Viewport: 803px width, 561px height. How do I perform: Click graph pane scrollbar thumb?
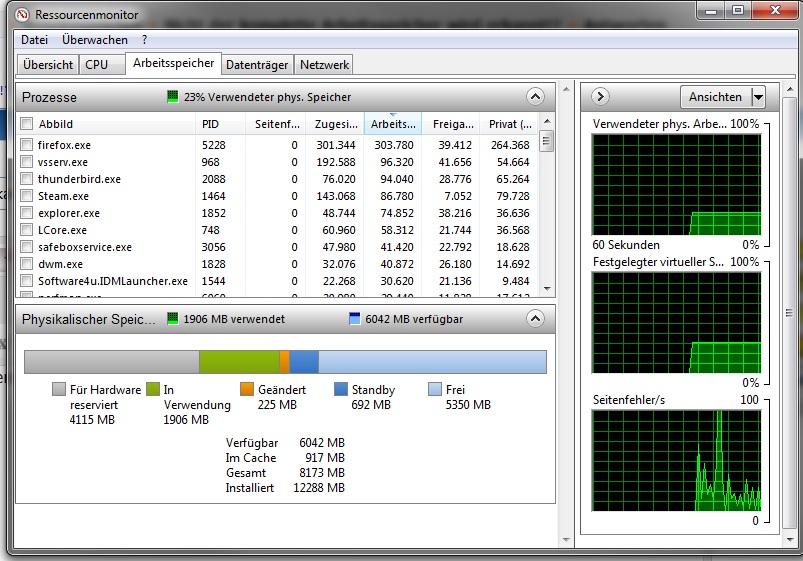tap(789, 313)
